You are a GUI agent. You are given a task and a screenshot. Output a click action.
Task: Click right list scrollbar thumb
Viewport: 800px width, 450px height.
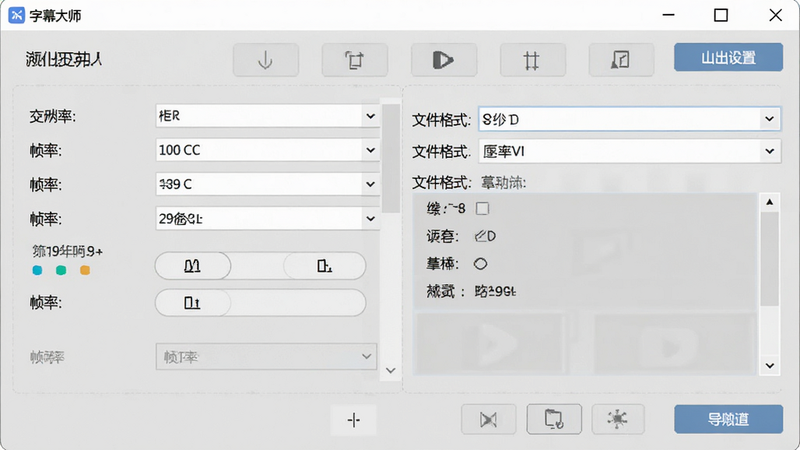coord(769,259)
